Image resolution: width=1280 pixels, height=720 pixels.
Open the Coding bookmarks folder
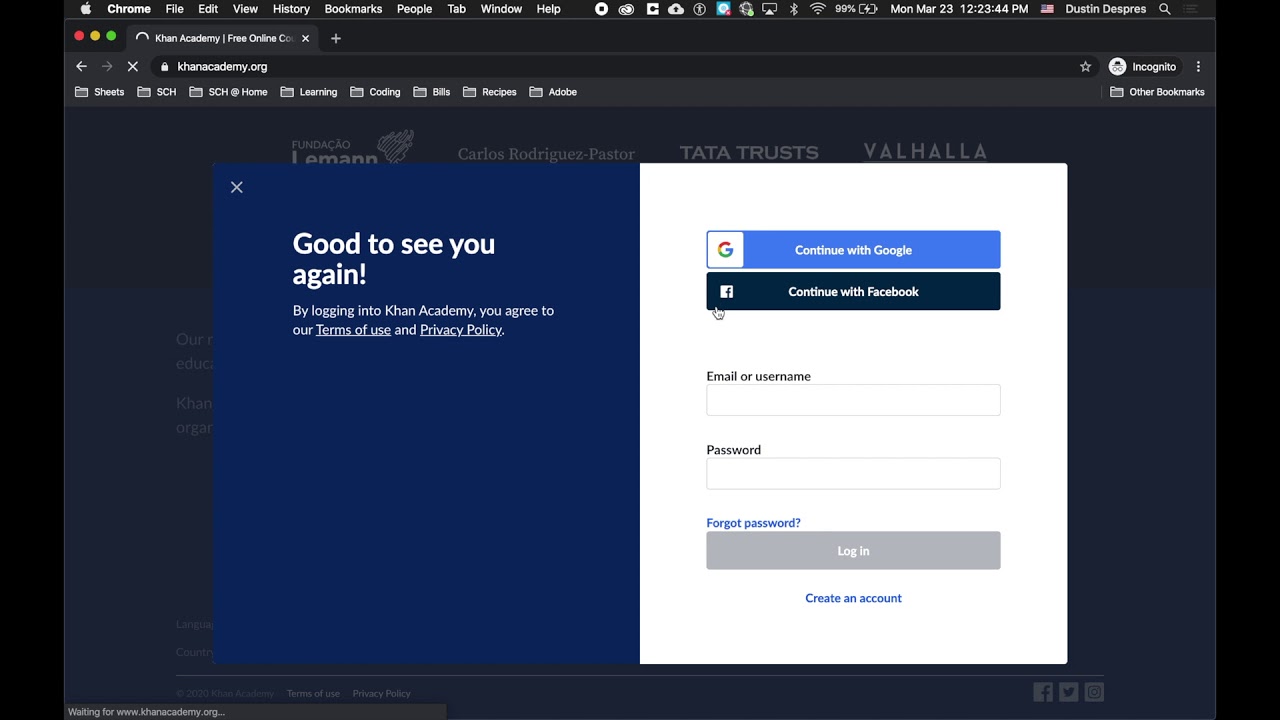click(375, 92)
